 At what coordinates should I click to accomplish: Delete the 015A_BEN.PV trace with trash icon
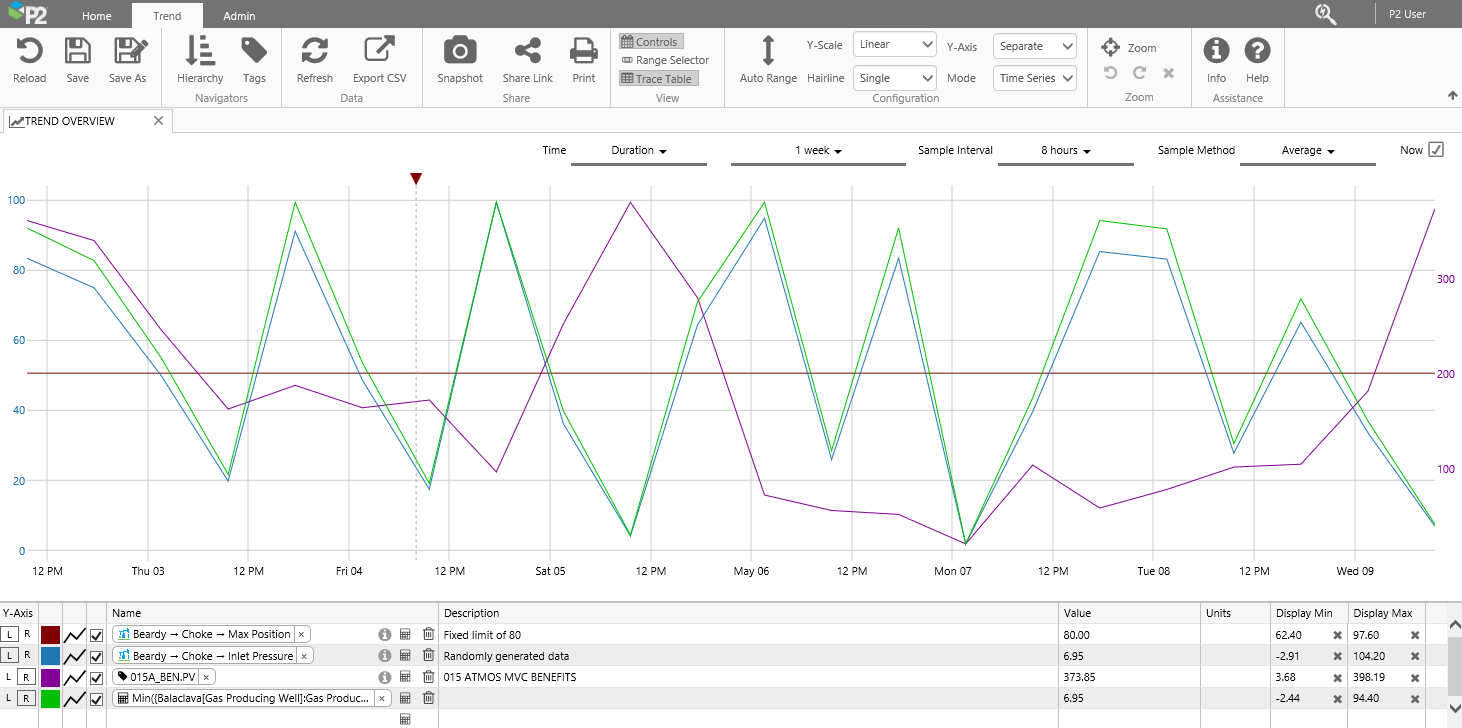click(428, 677)
